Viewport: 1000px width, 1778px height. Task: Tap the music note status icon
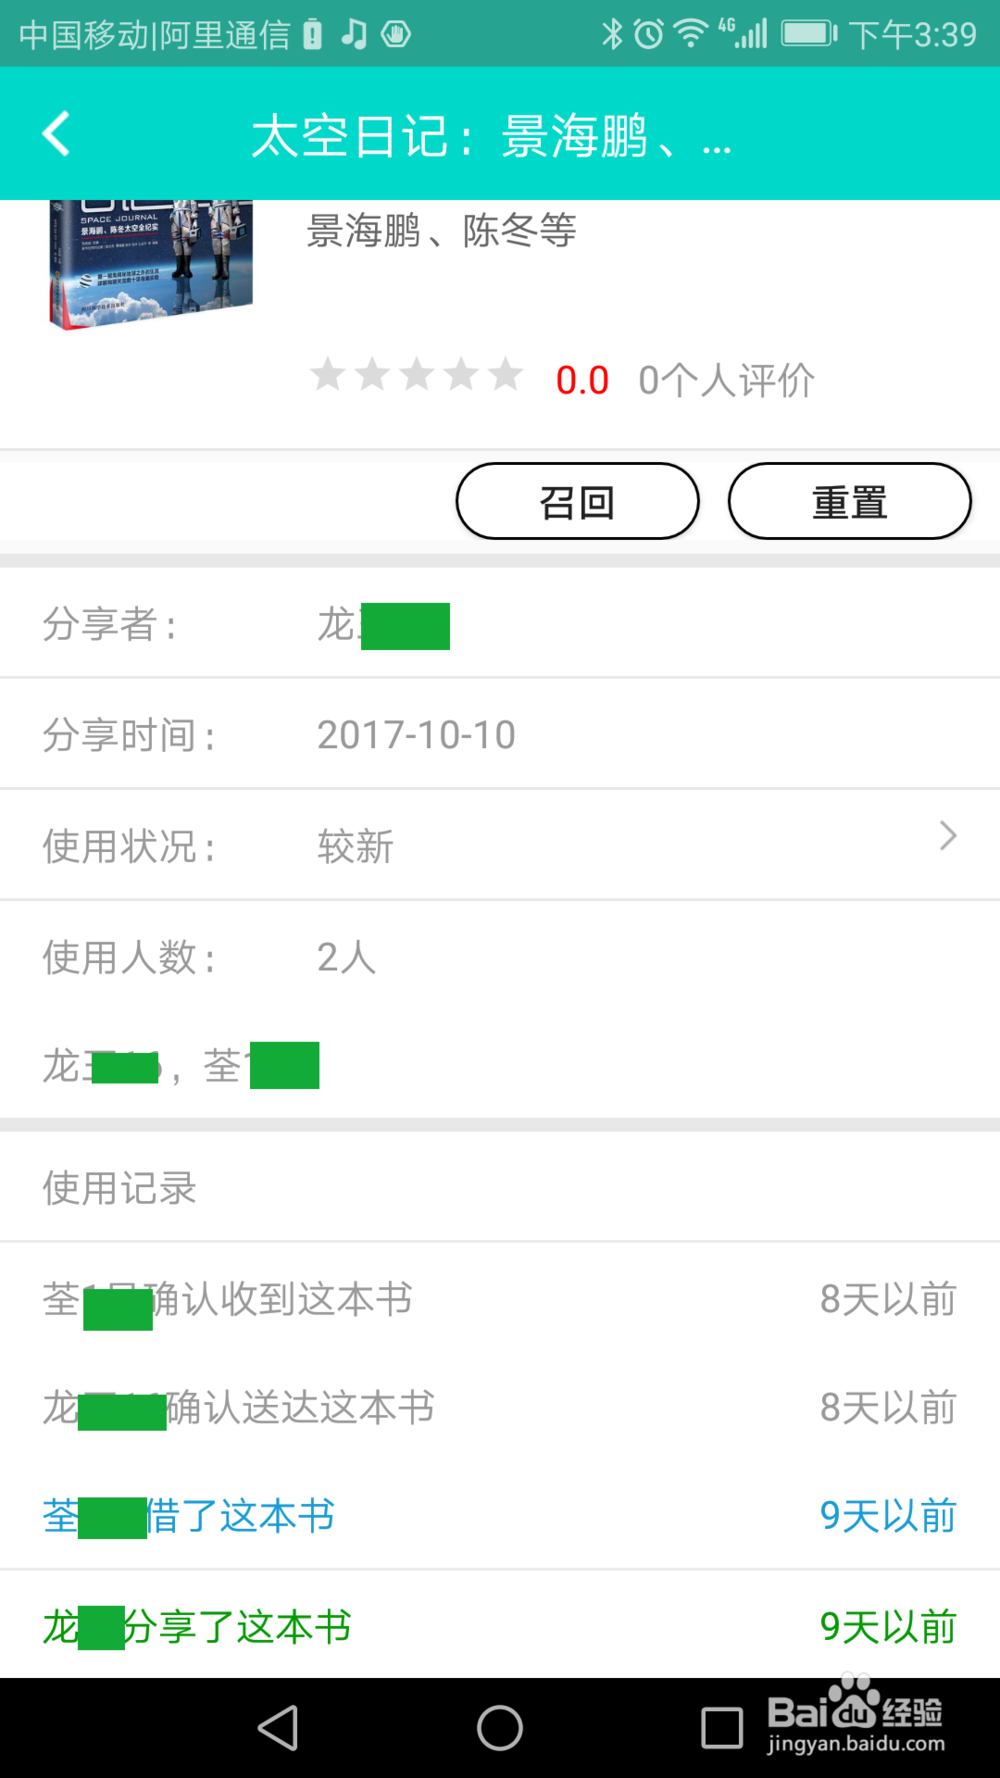(x=354, y=35)
